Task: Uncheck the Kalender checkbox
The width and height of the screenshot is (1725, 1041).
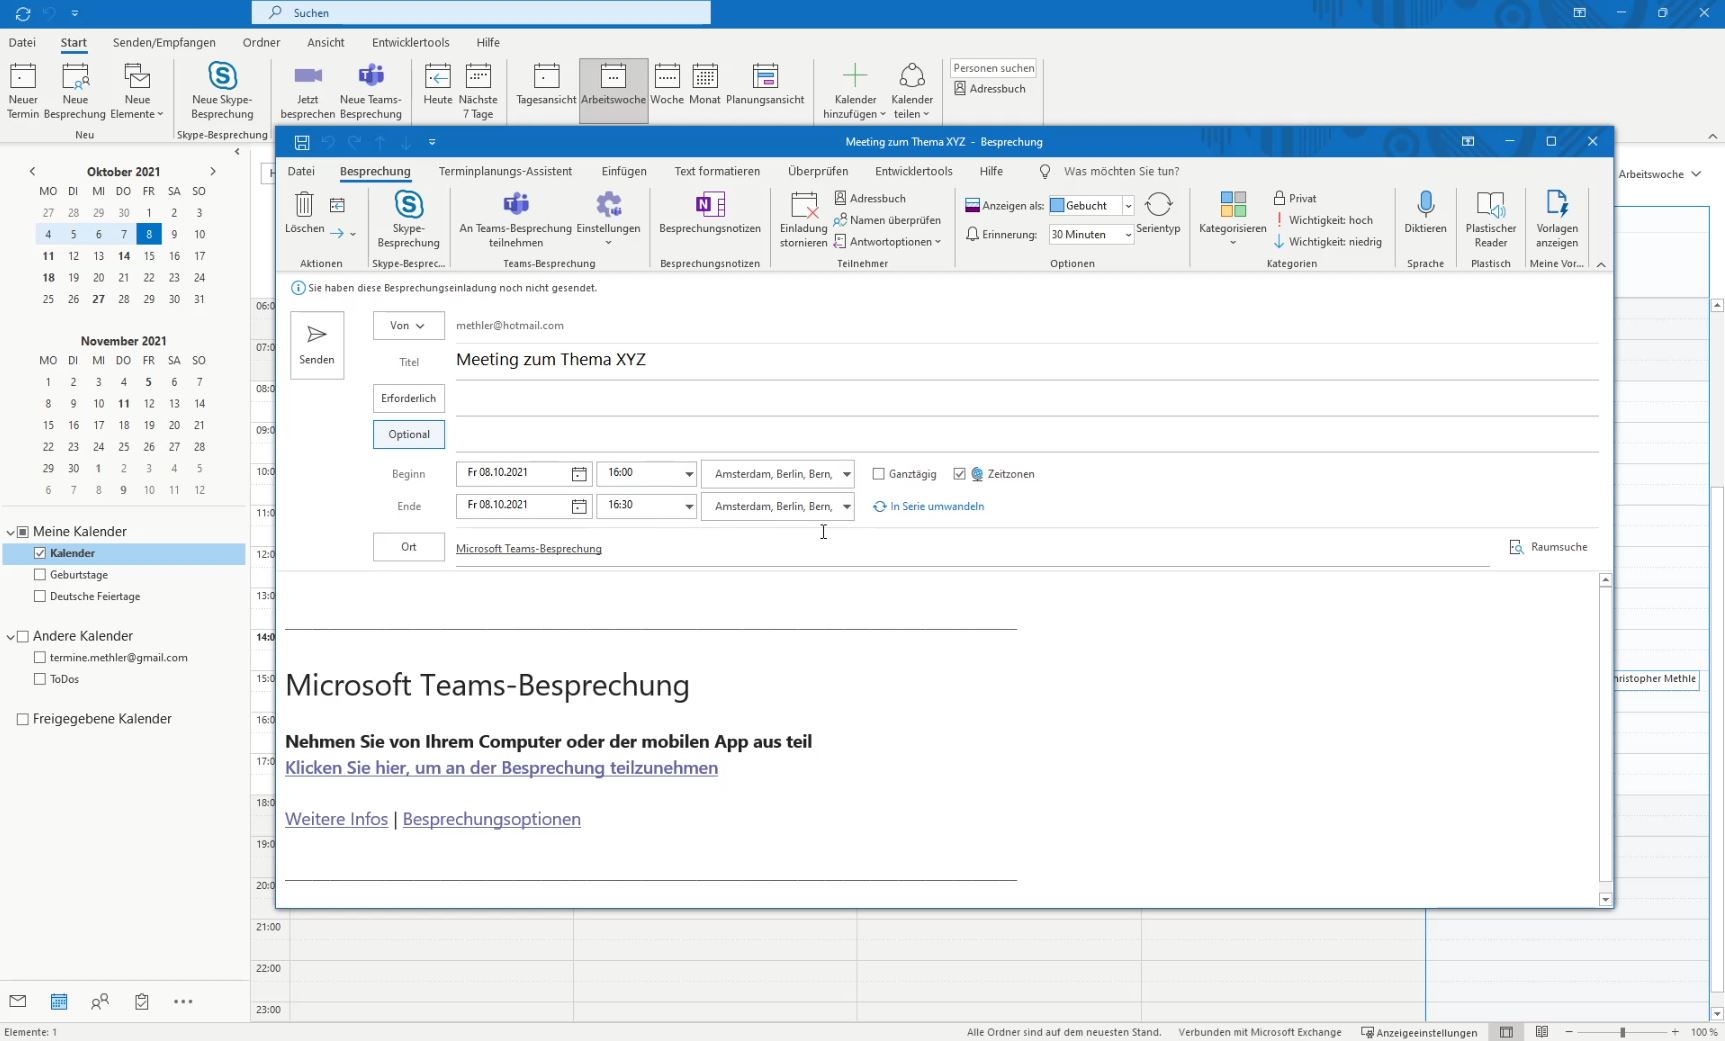Action: point(40,553)
